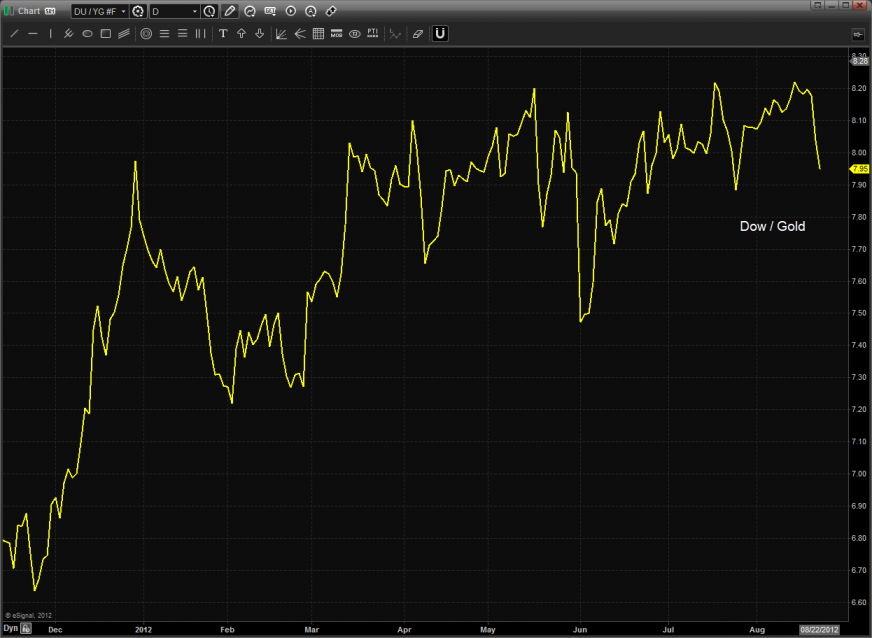Click the pin toolbar icon at right
This screenshot has width=872, height=638.
(x=857, y=34)
